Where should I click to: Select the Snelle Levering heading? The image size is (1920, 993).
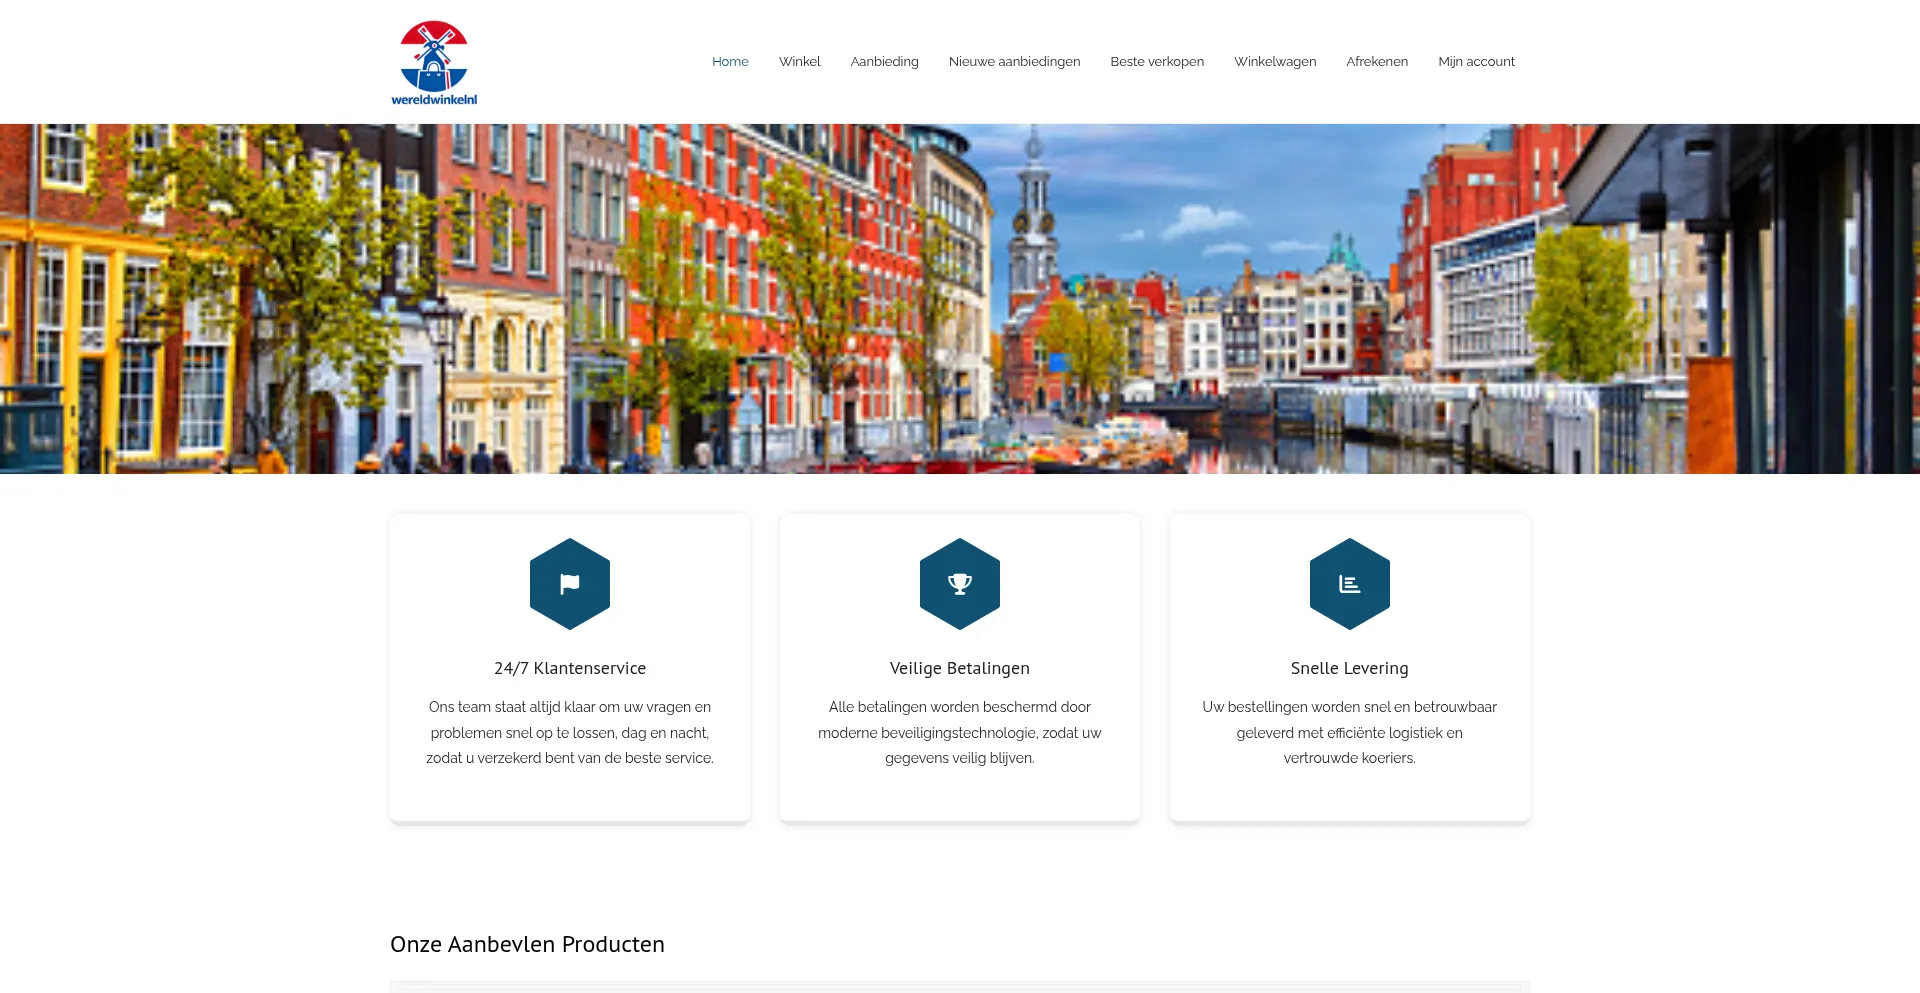[1350, 668]
